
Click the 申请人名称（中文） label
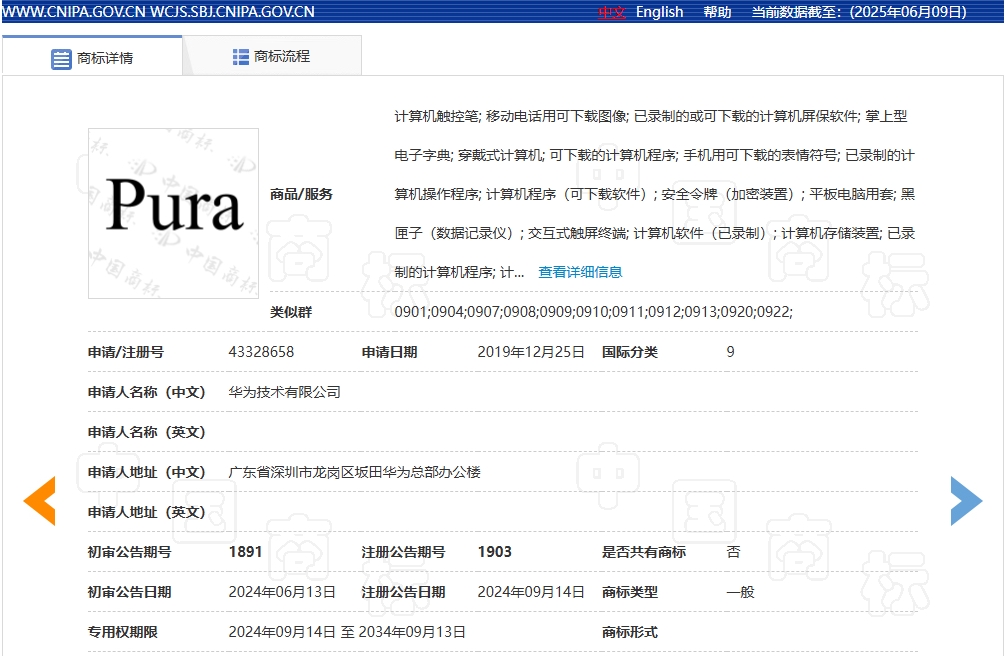[x=146, y=392]
